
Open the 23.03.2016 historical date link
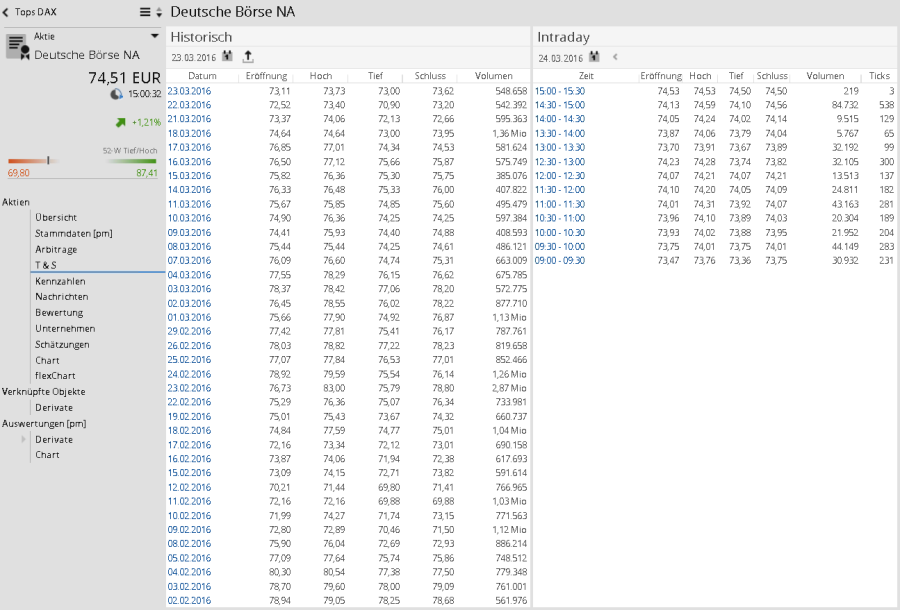tap(189, 91)
